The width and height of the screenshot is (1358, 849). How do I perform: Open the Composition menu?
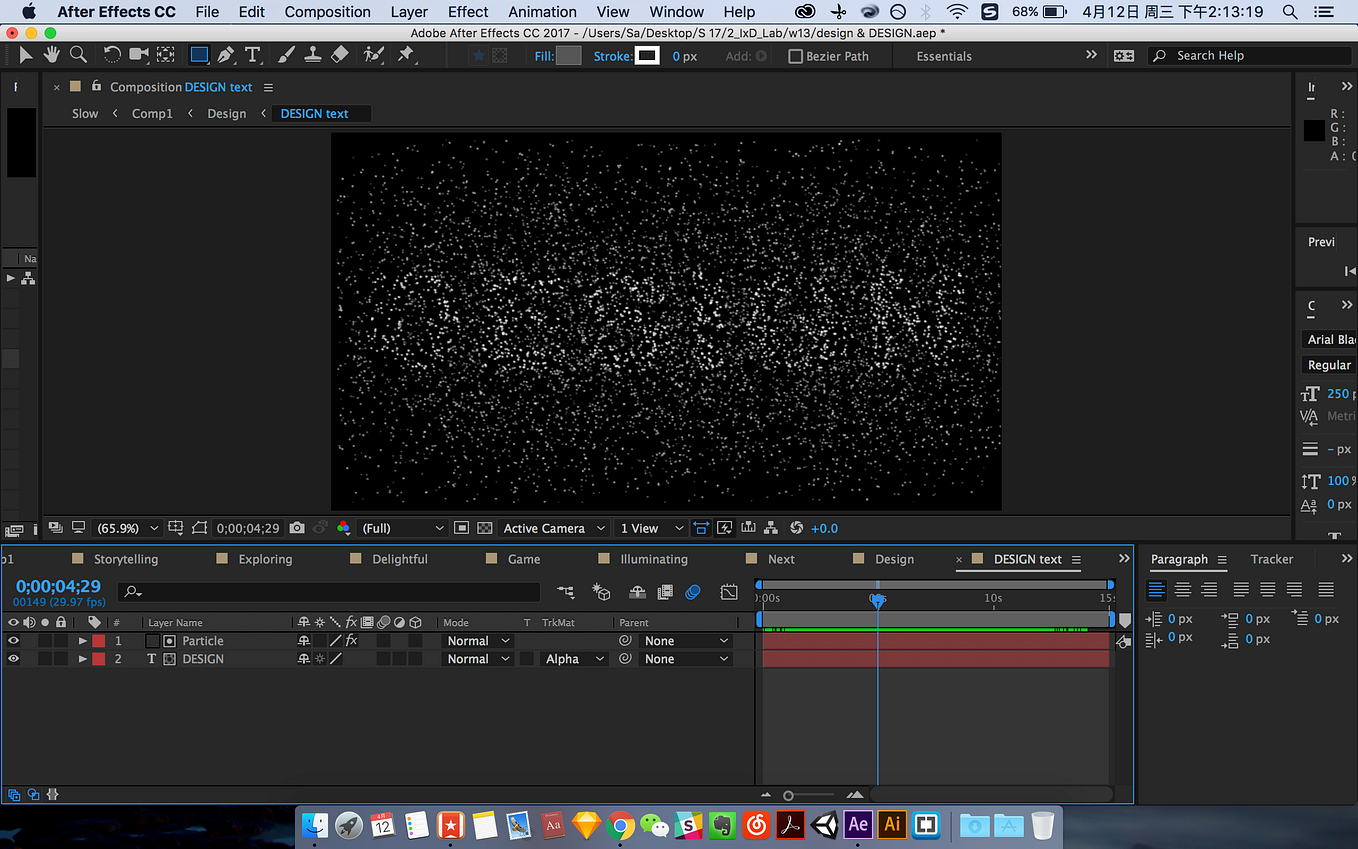[x=327, y=12]
